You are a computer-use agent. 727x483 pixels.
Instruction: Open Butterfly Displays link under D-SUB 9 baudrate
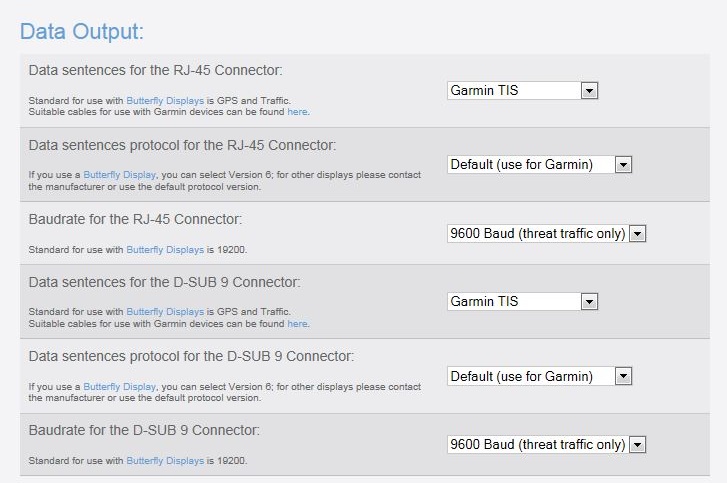pyautogui.click(x=165, y=461)
